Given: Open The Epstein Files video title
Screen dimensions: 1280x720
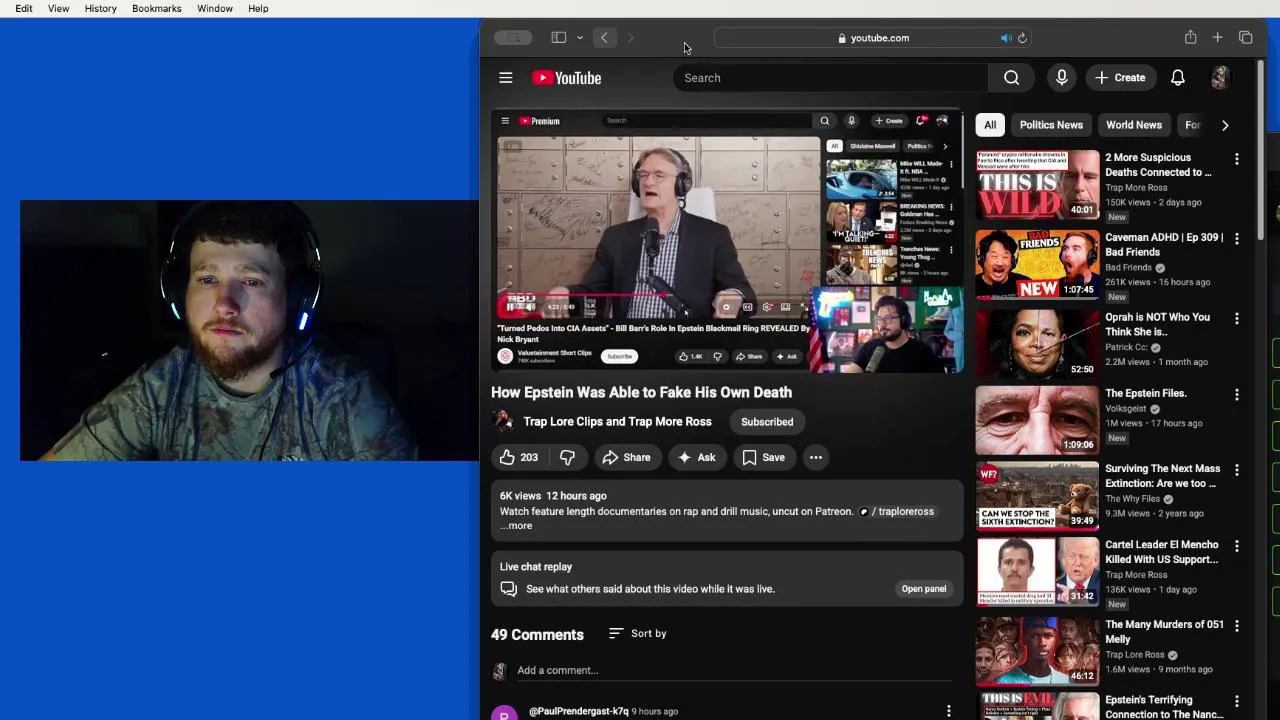Looking at the screenshot, I should [x=1146, y=393].
